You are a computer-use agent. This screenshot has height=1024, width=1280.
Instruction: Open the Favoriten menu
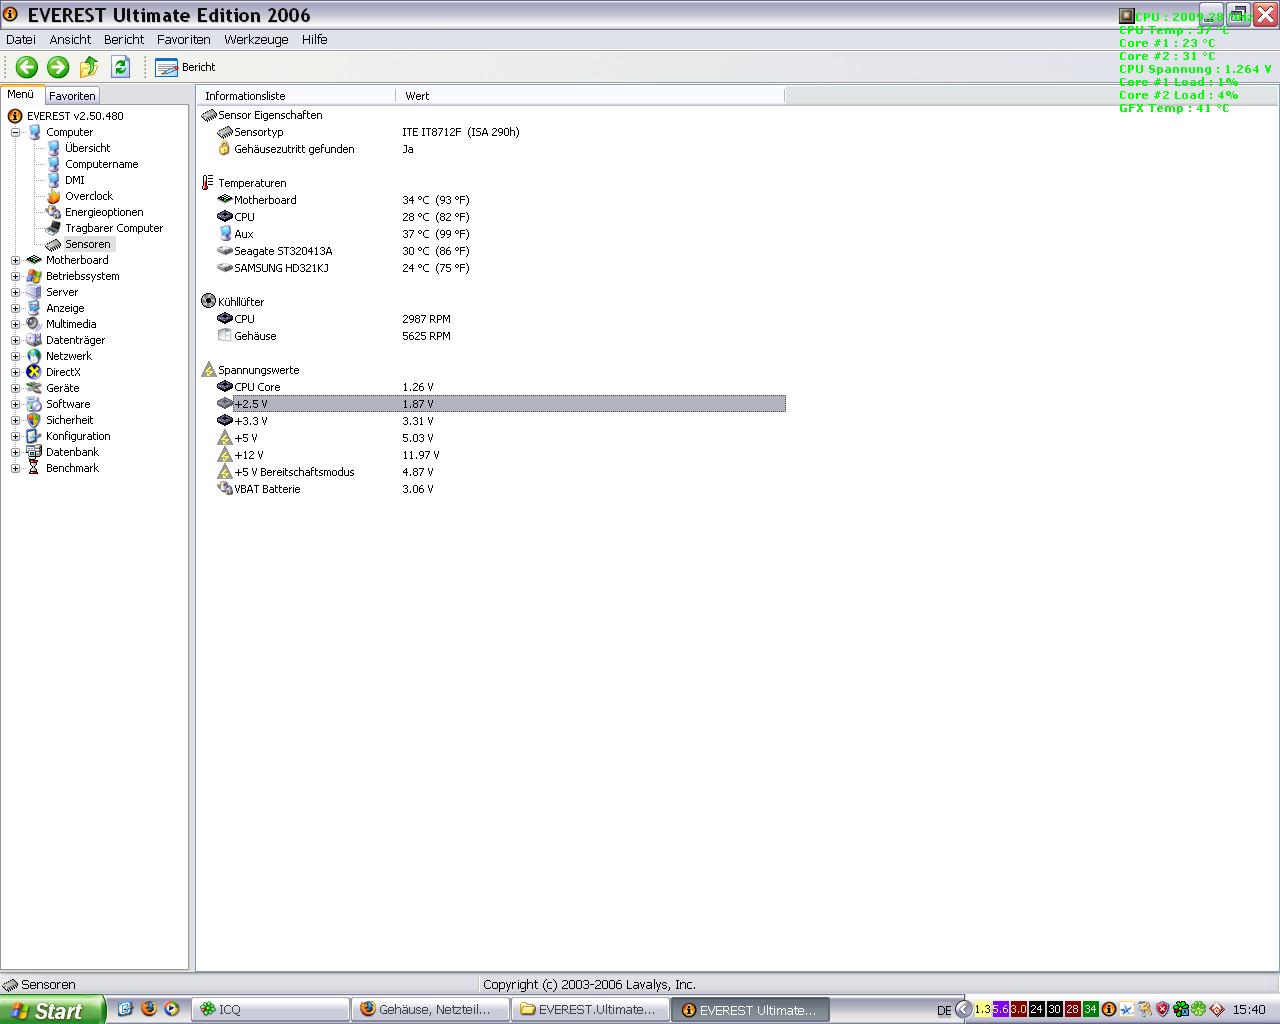(x=184, y=39)
